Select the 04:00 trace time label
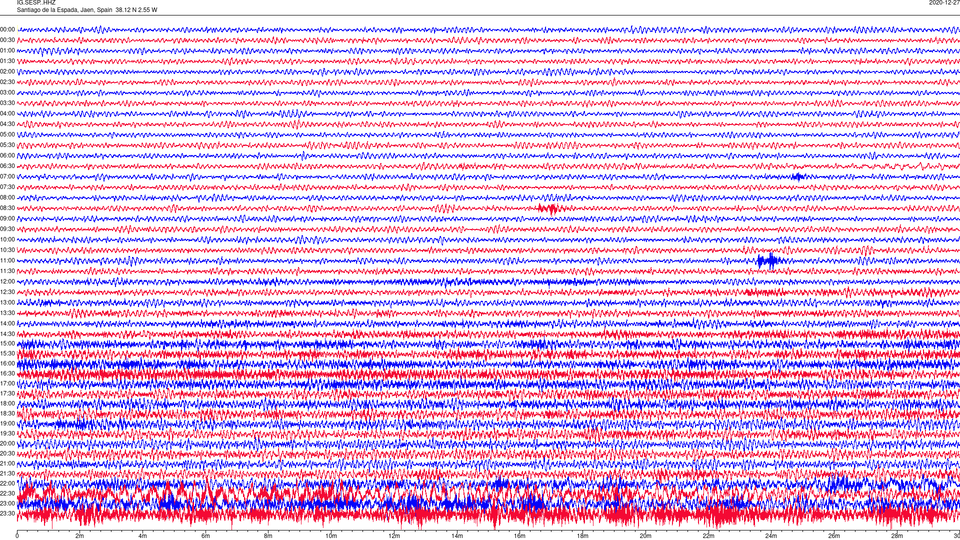Screen dimensions: 960x540 [7, 113]
